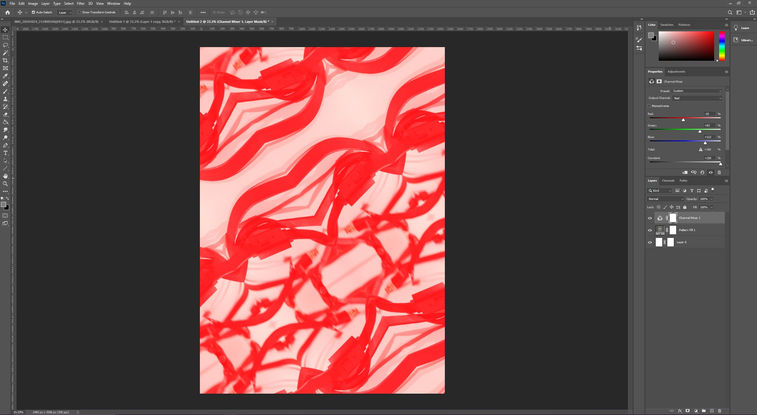Pick a hue on the spectrum strip

(x=722, y=46)
